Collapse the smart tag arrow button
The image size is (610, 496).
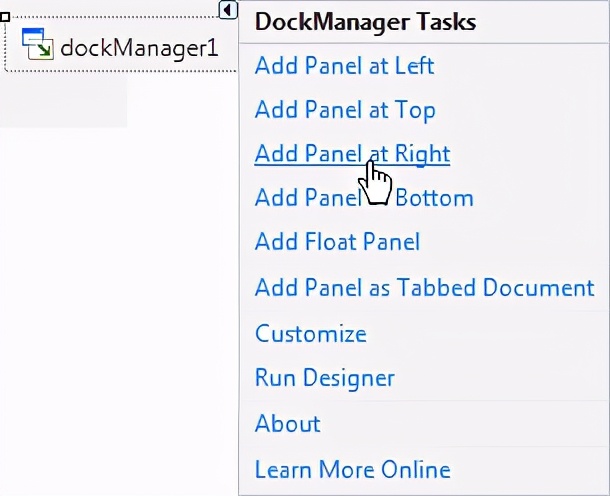tap(228, 9)
